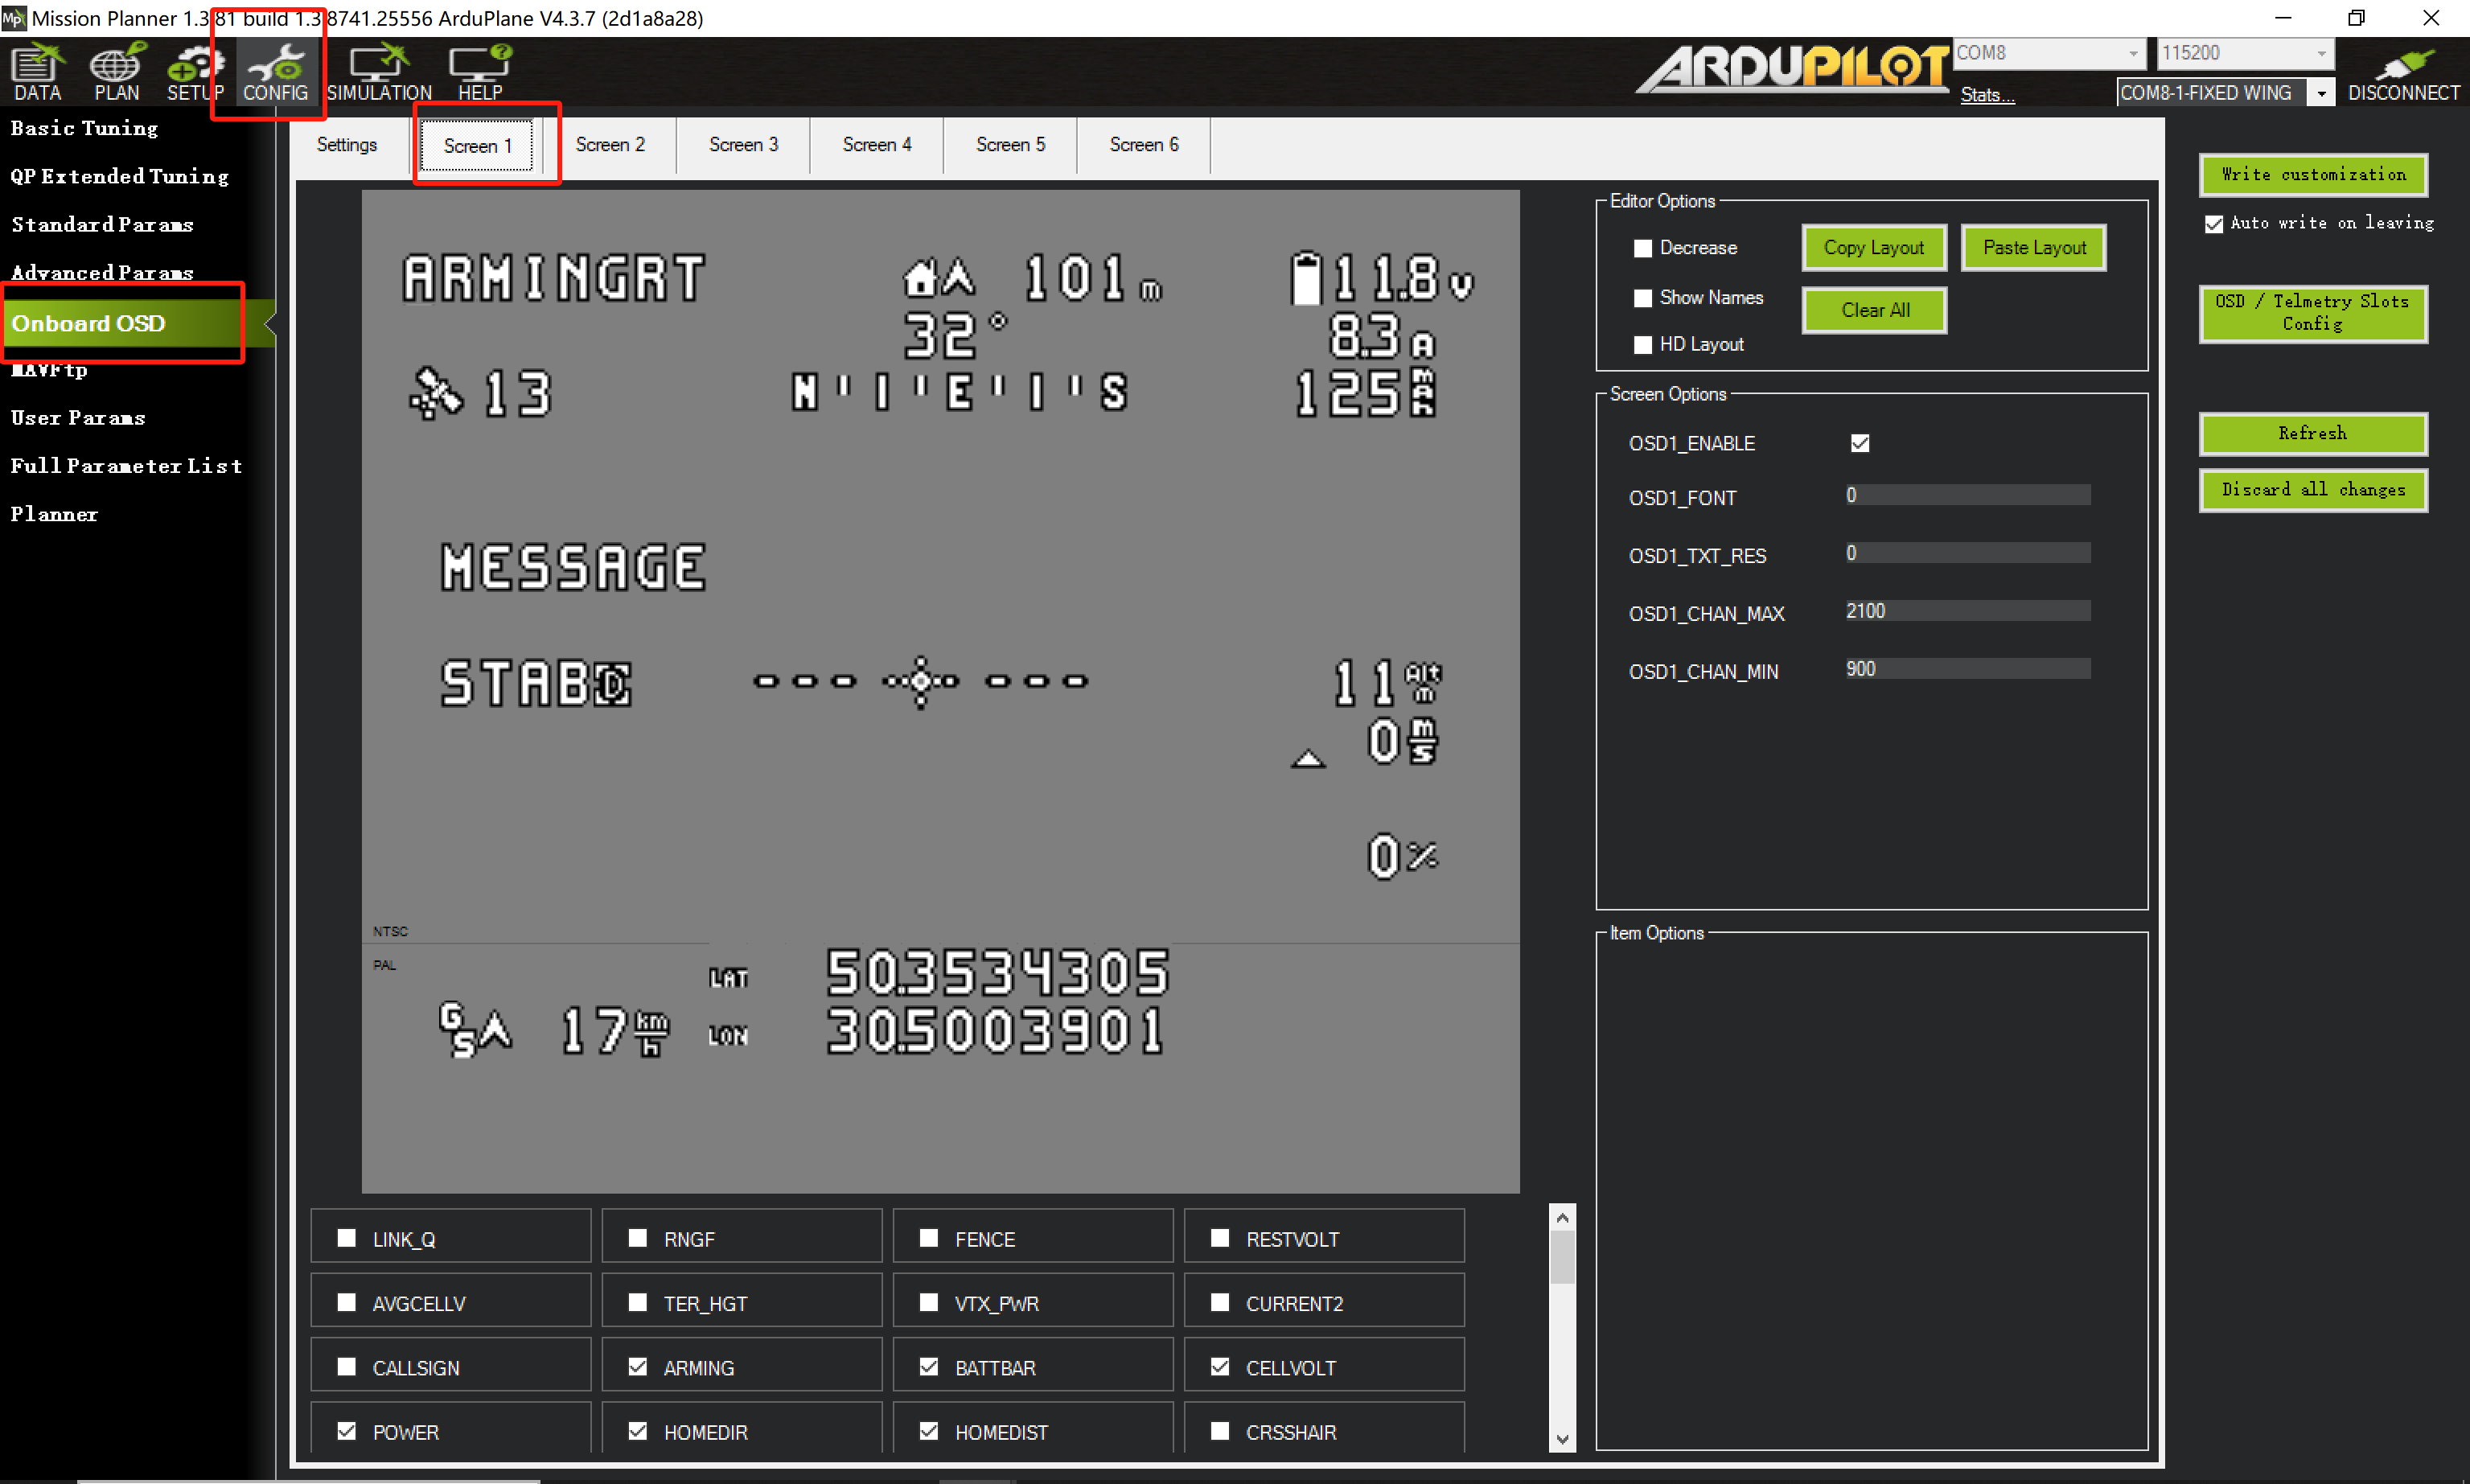Disable the CELLVOLT item checkbox
Screen dimensions: 2470x1484
tap(1220, 1366)
